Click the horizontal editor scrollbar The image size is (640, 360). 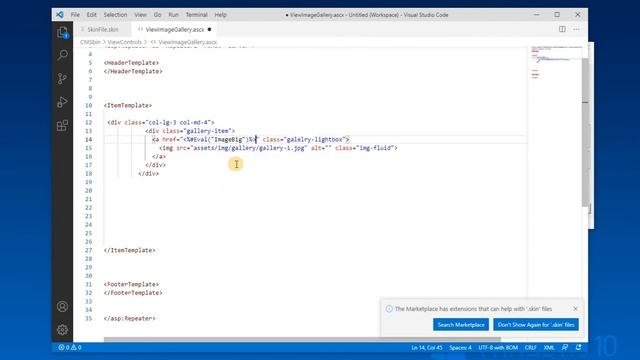[302, 339]
